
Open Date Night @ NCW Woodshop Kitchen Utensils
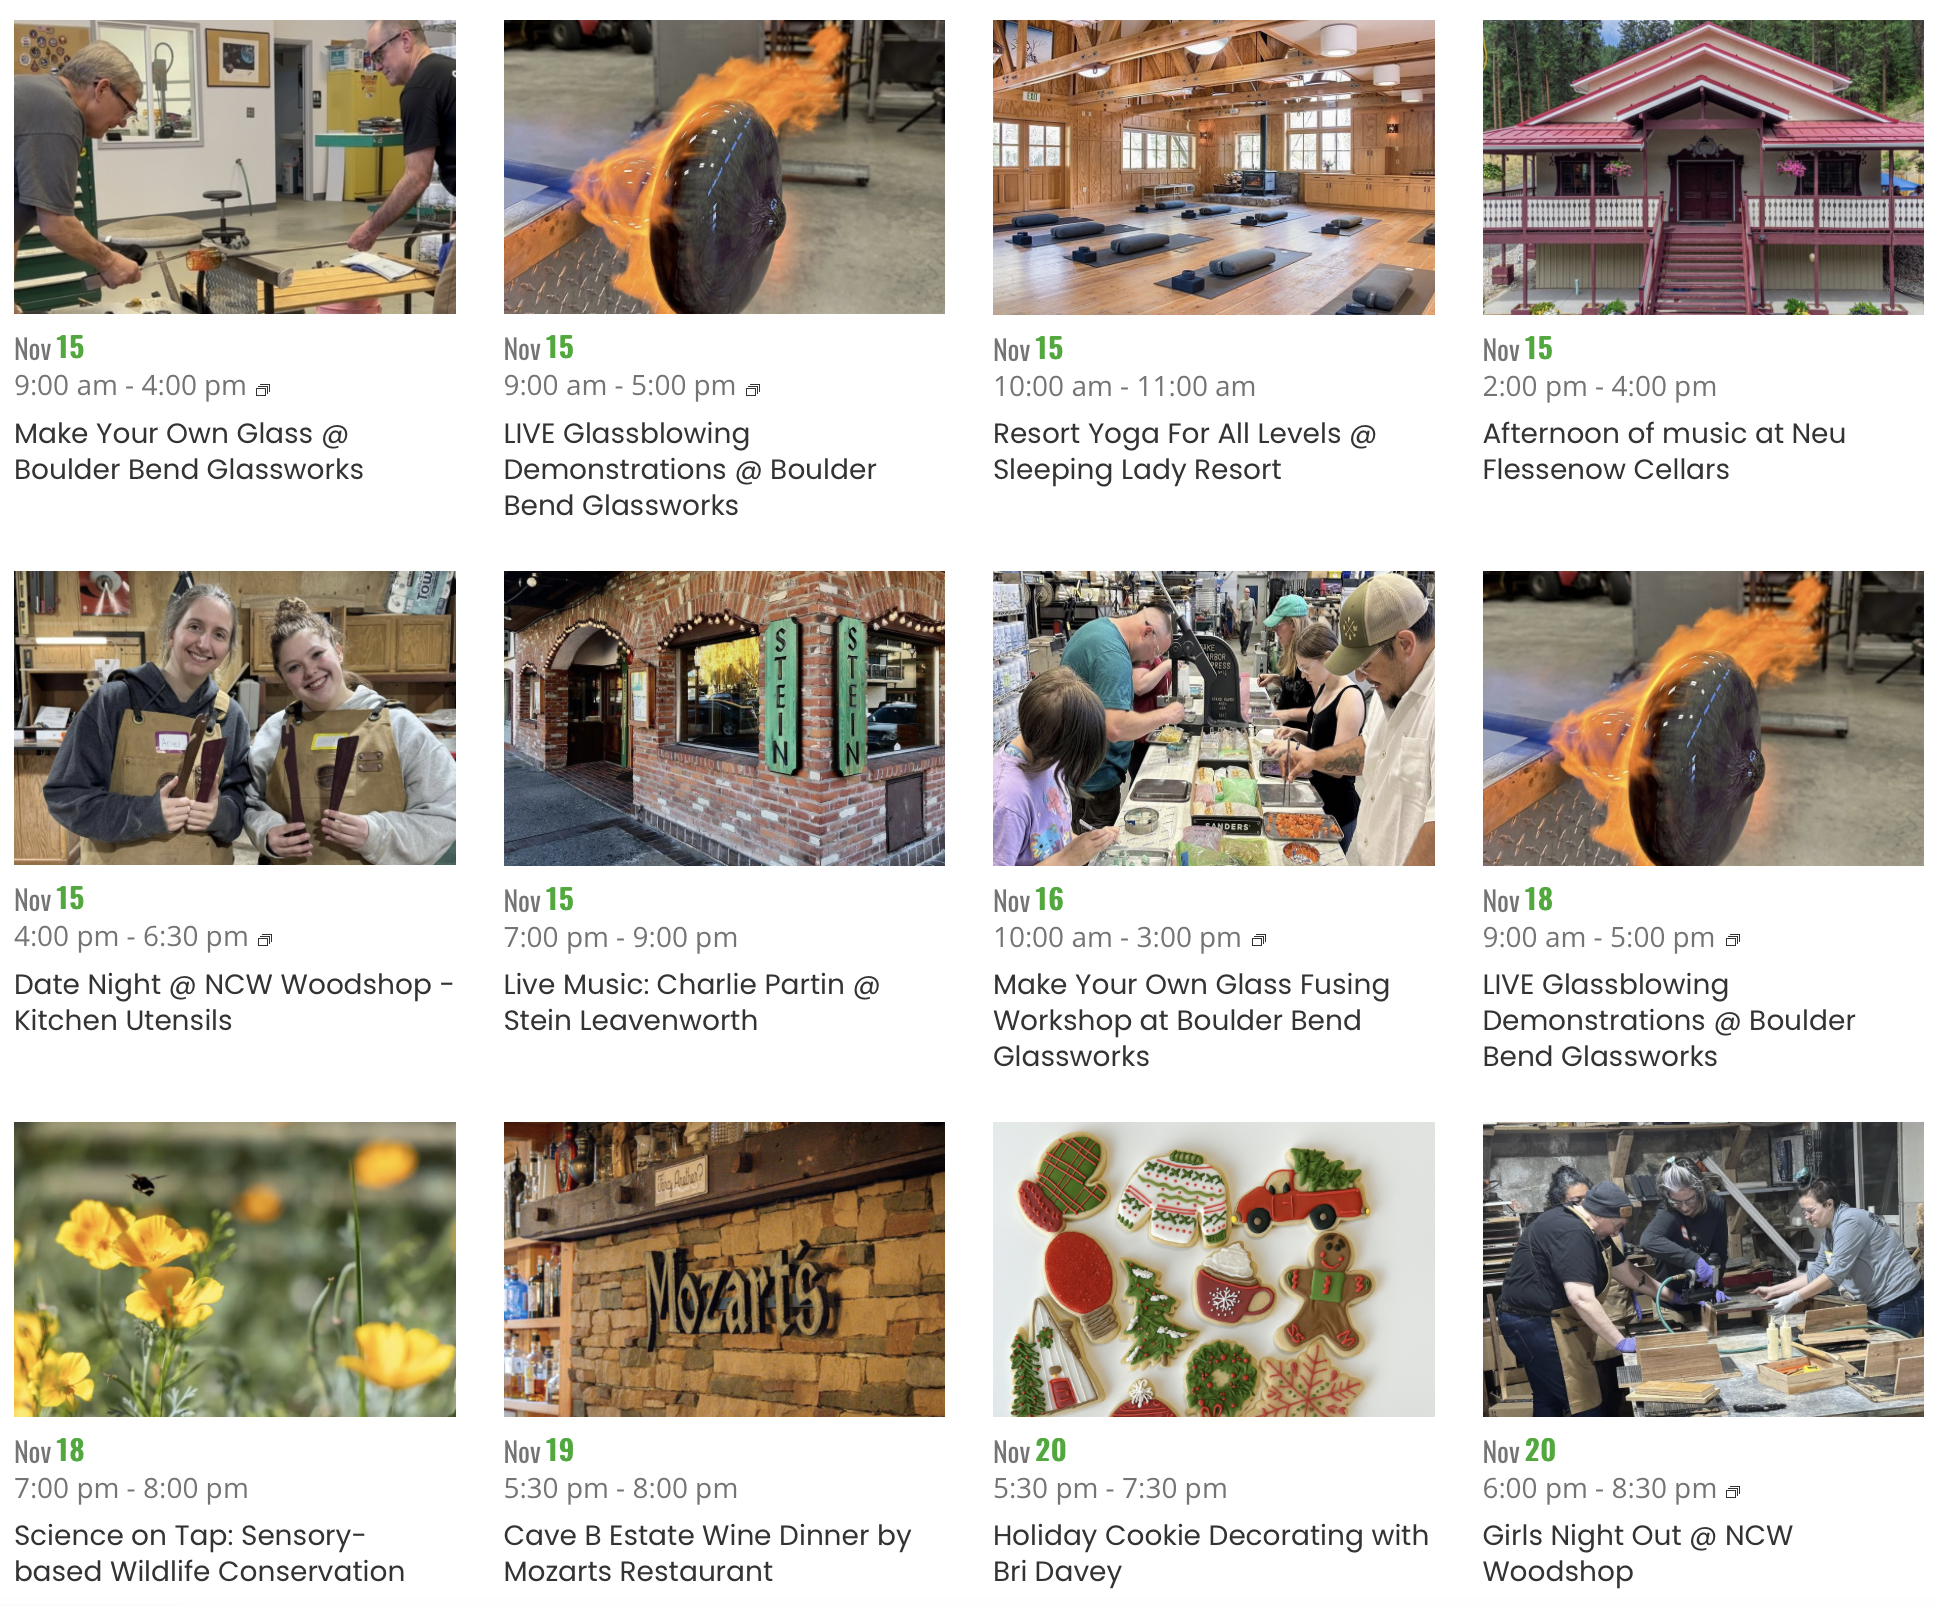click(234, 1003)
